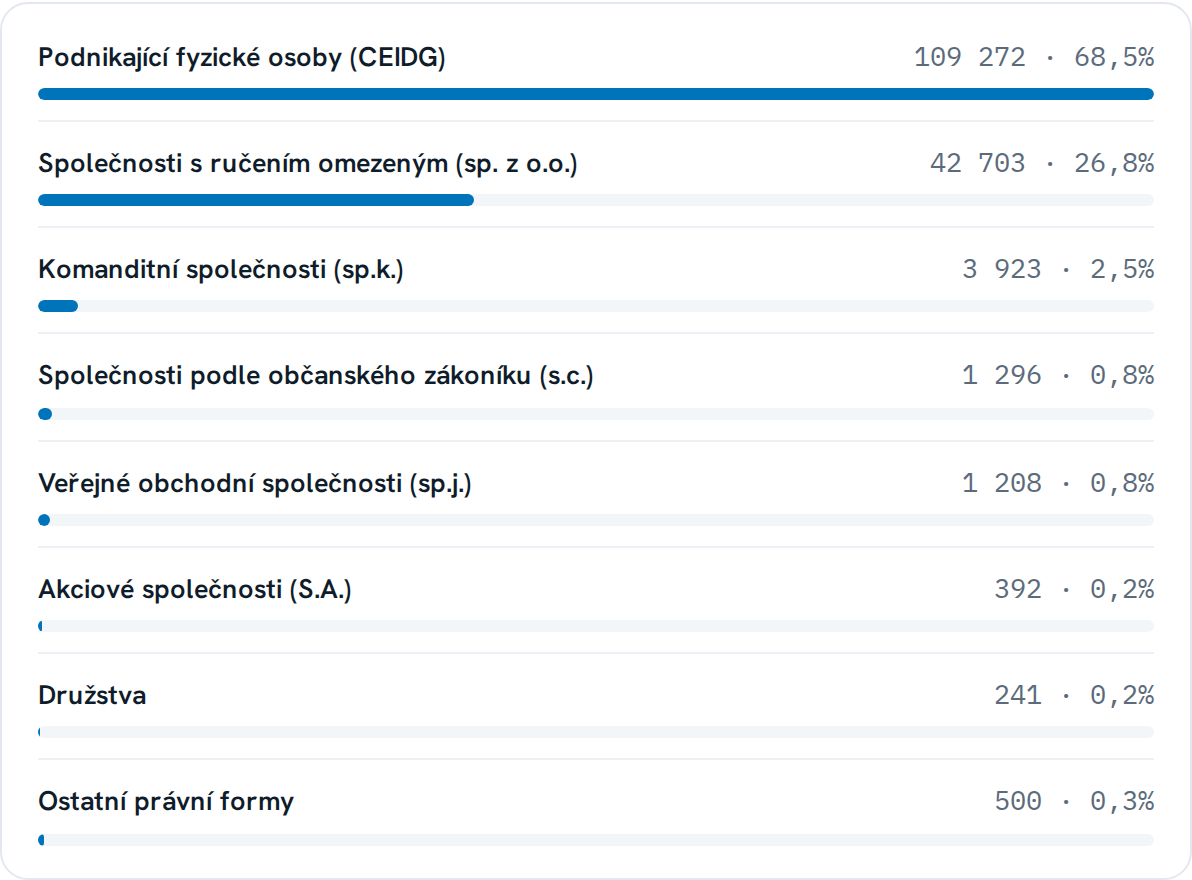Click the 0,8% share in the s.c. row
This screenshot has height=880, width=1192.
(1122, 375)
